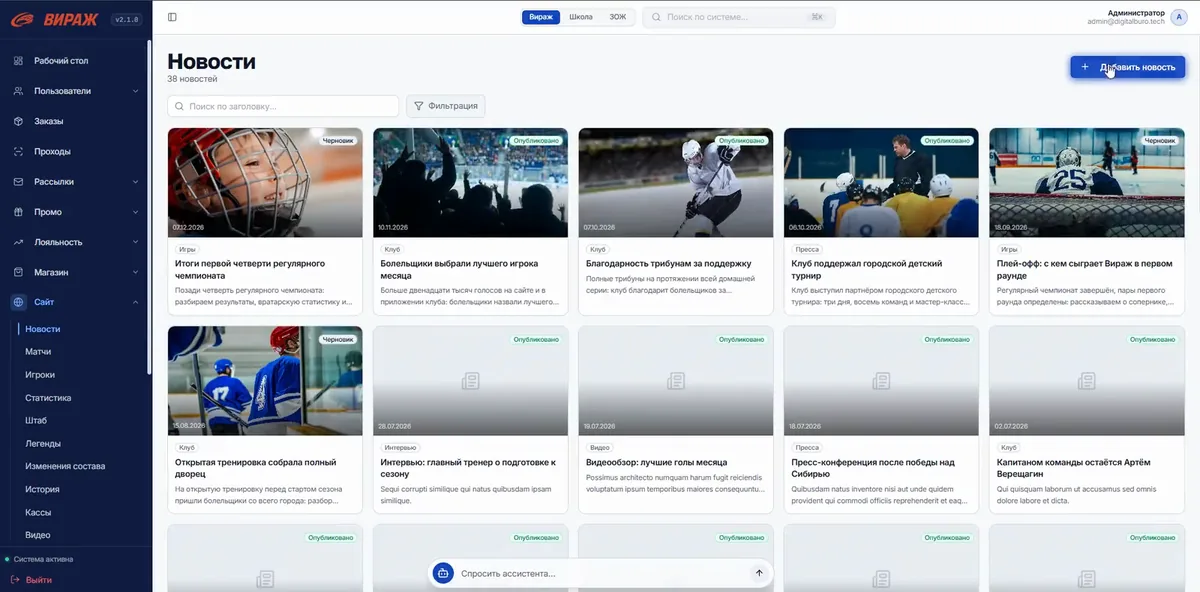
Task: Click the Заказы box icon
Action: [18, 121]
